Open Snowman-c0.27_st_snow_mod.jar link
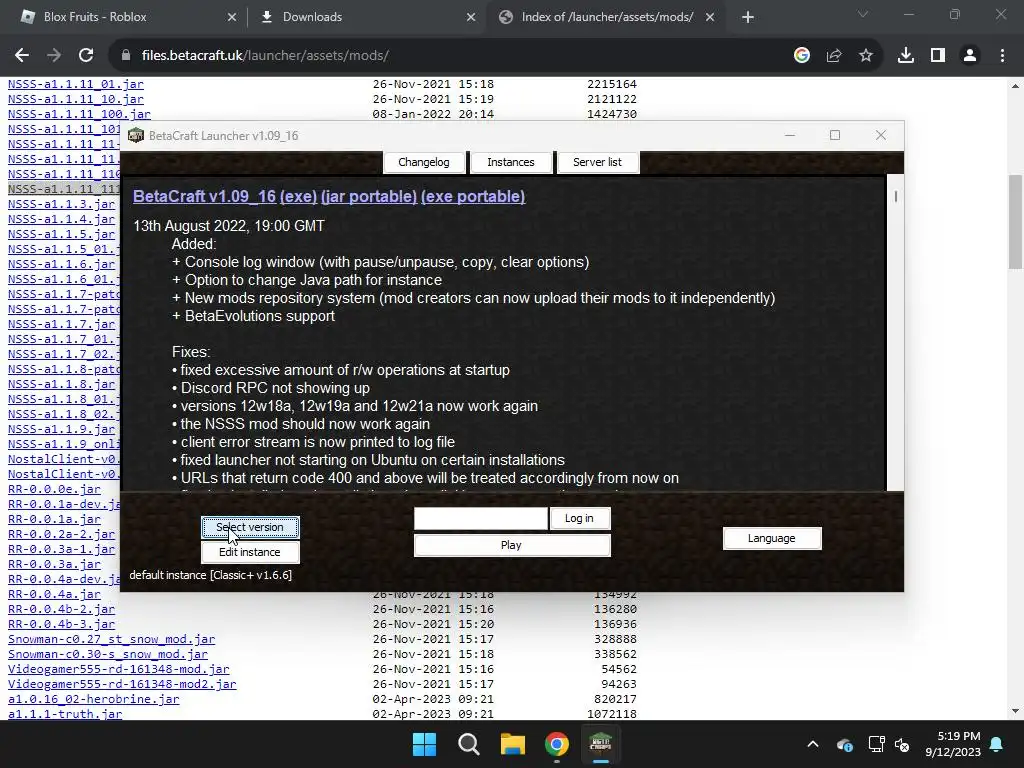 (111, 639)
